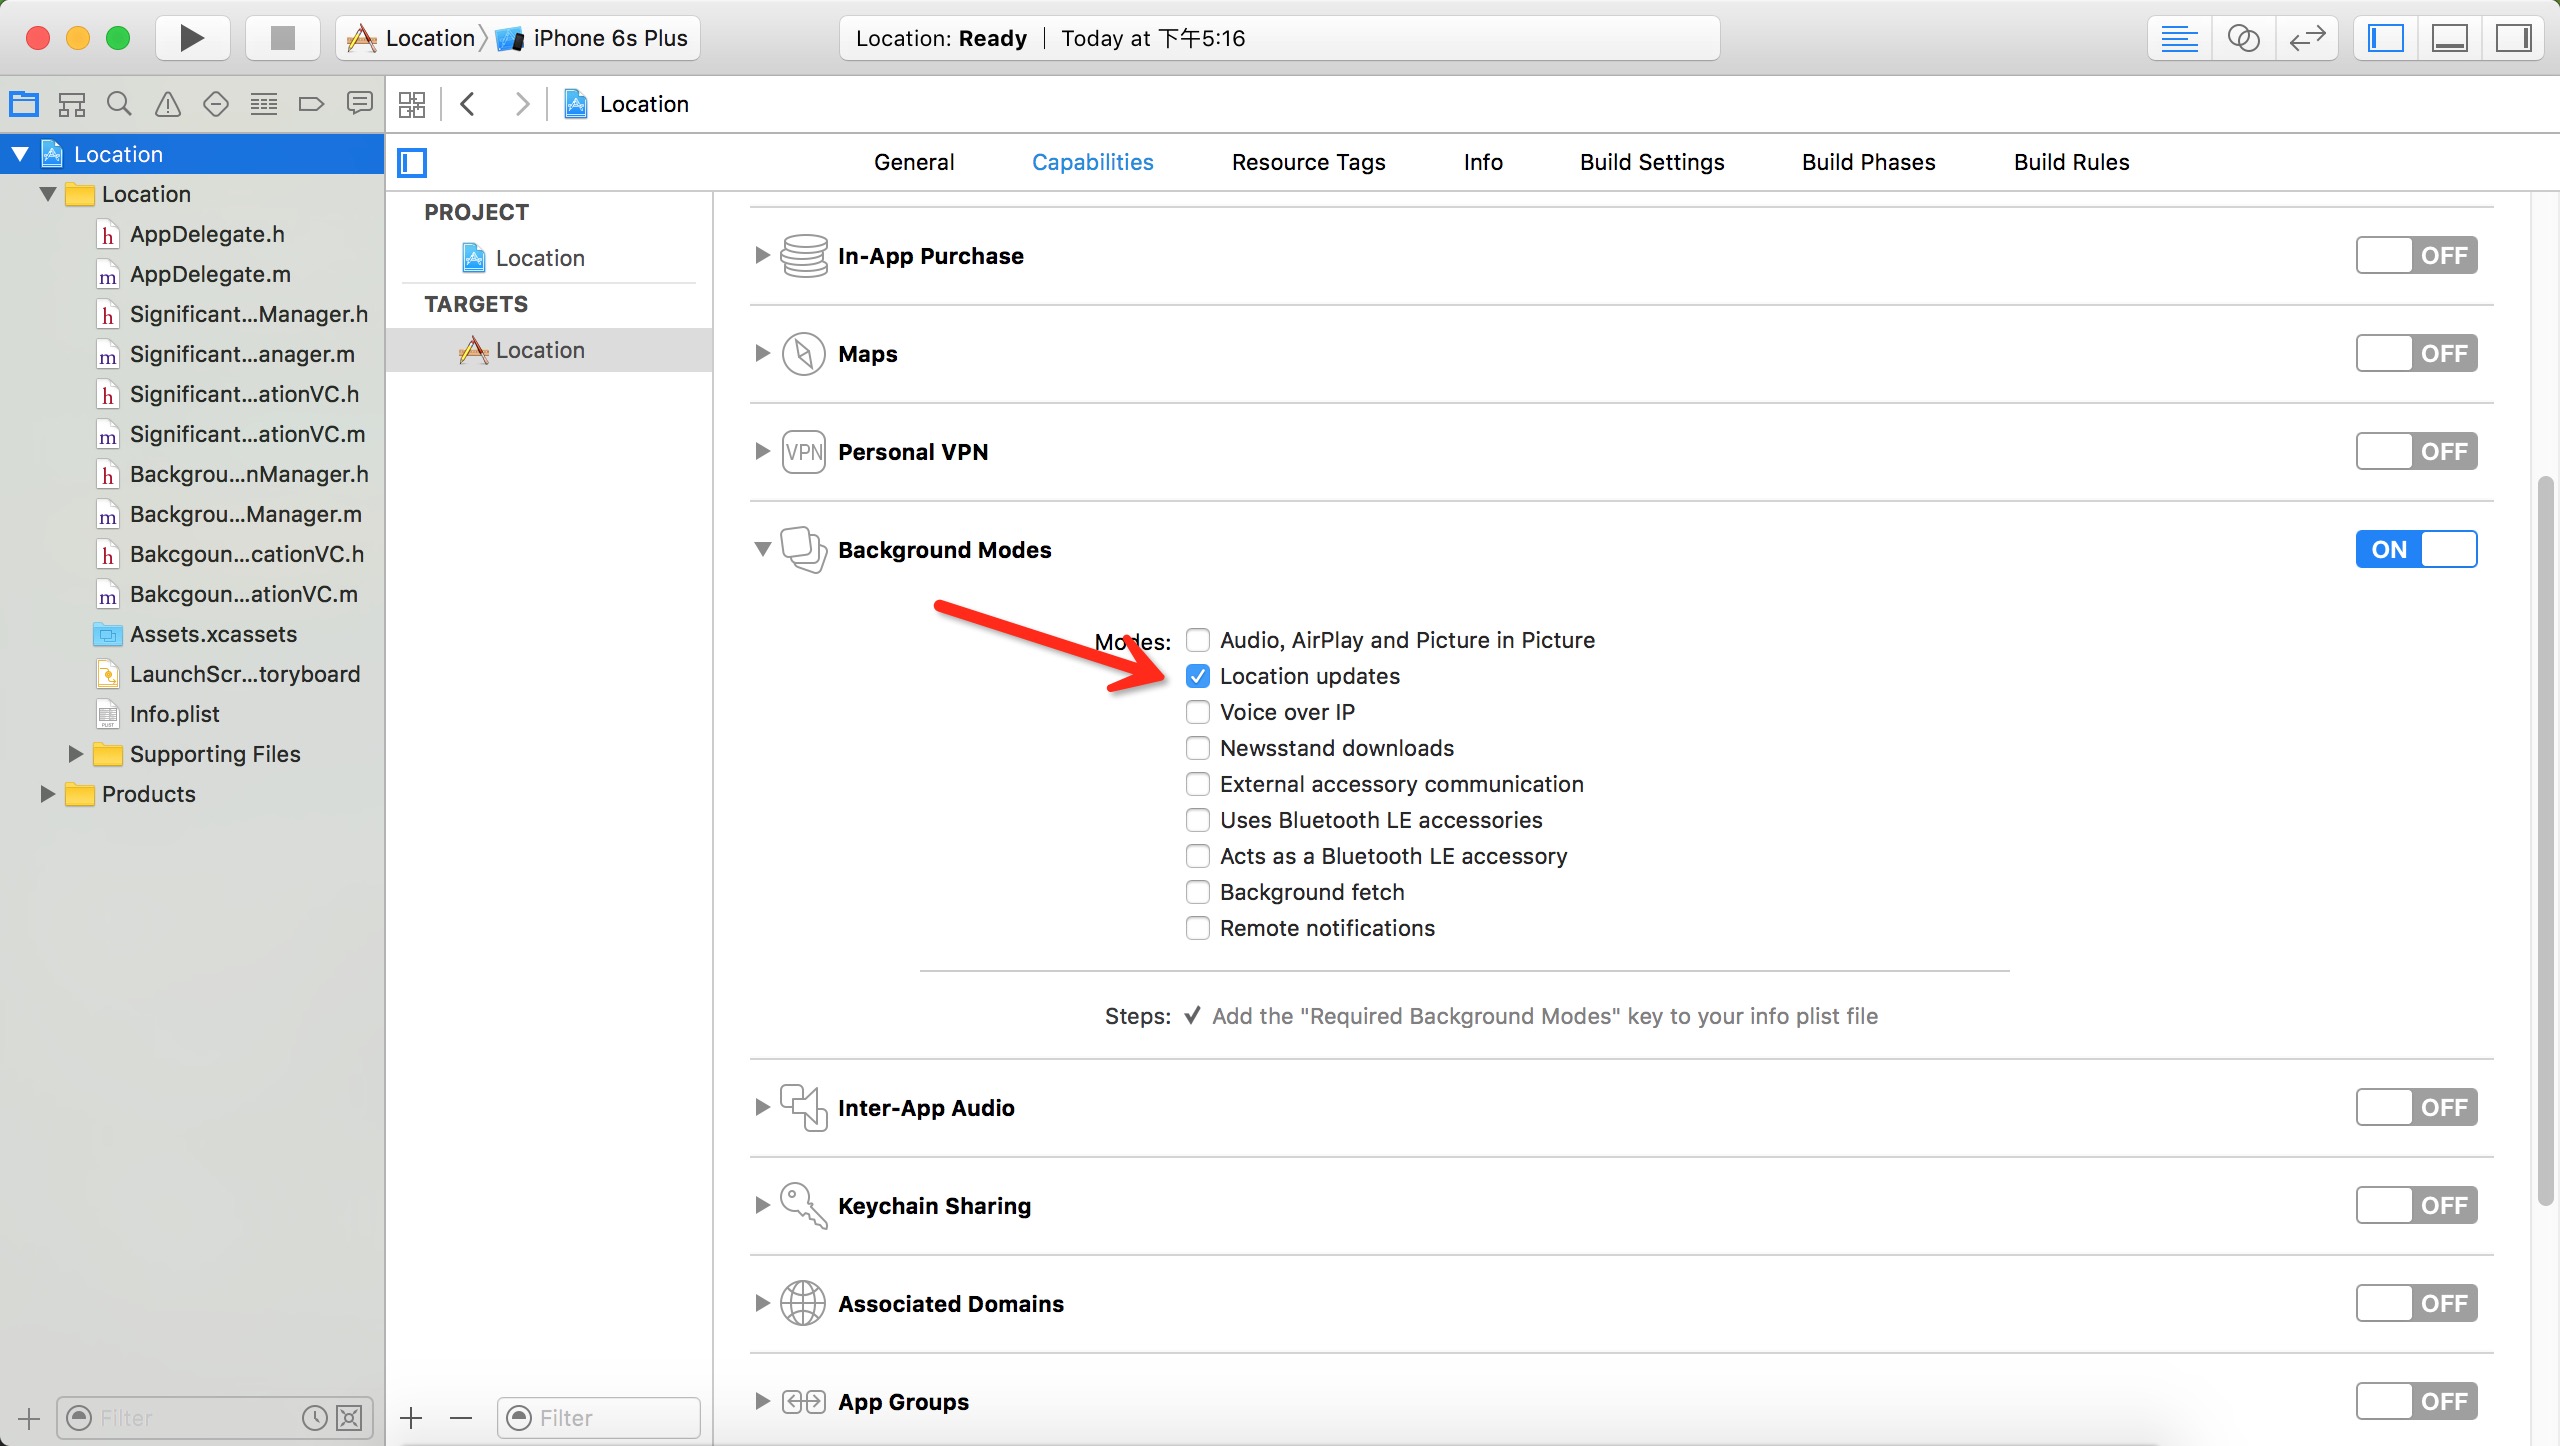Switch to the Build Settings tab
This screenshot has width=2560, height=1446.
(1651, 162)
